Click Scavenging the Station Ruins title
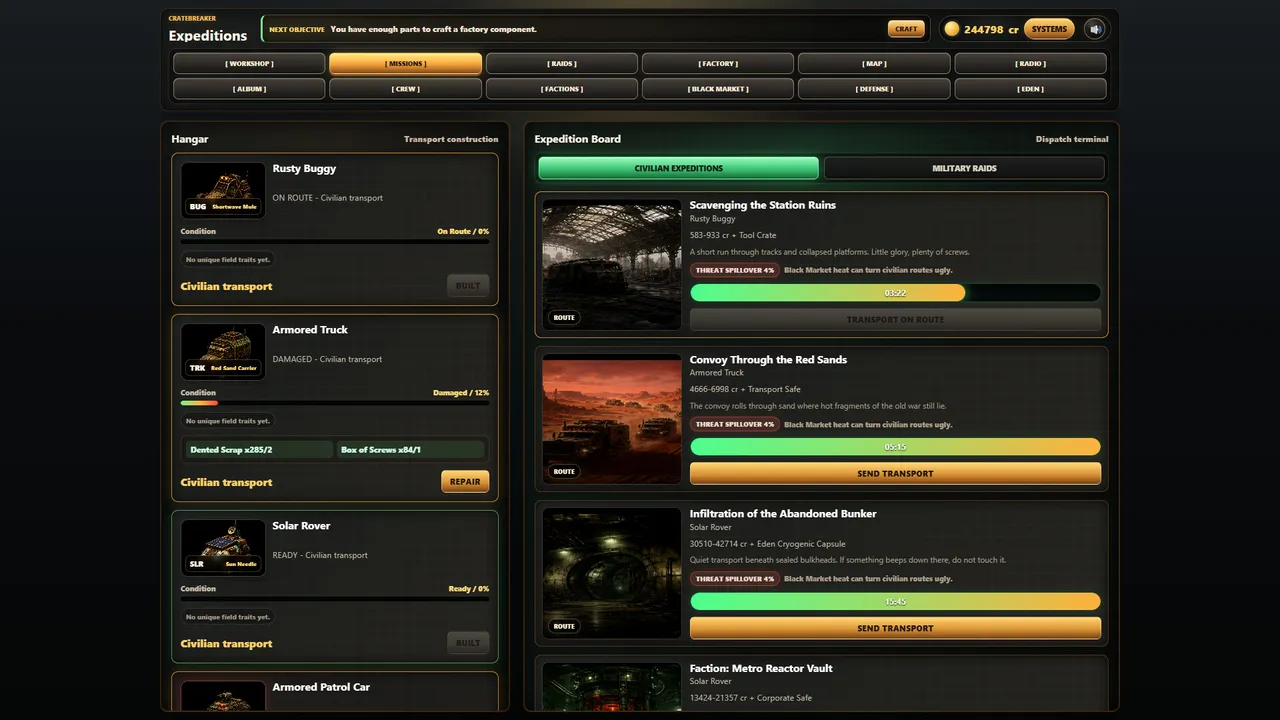This screenshot has height=720, width=1280. point(762,205)
